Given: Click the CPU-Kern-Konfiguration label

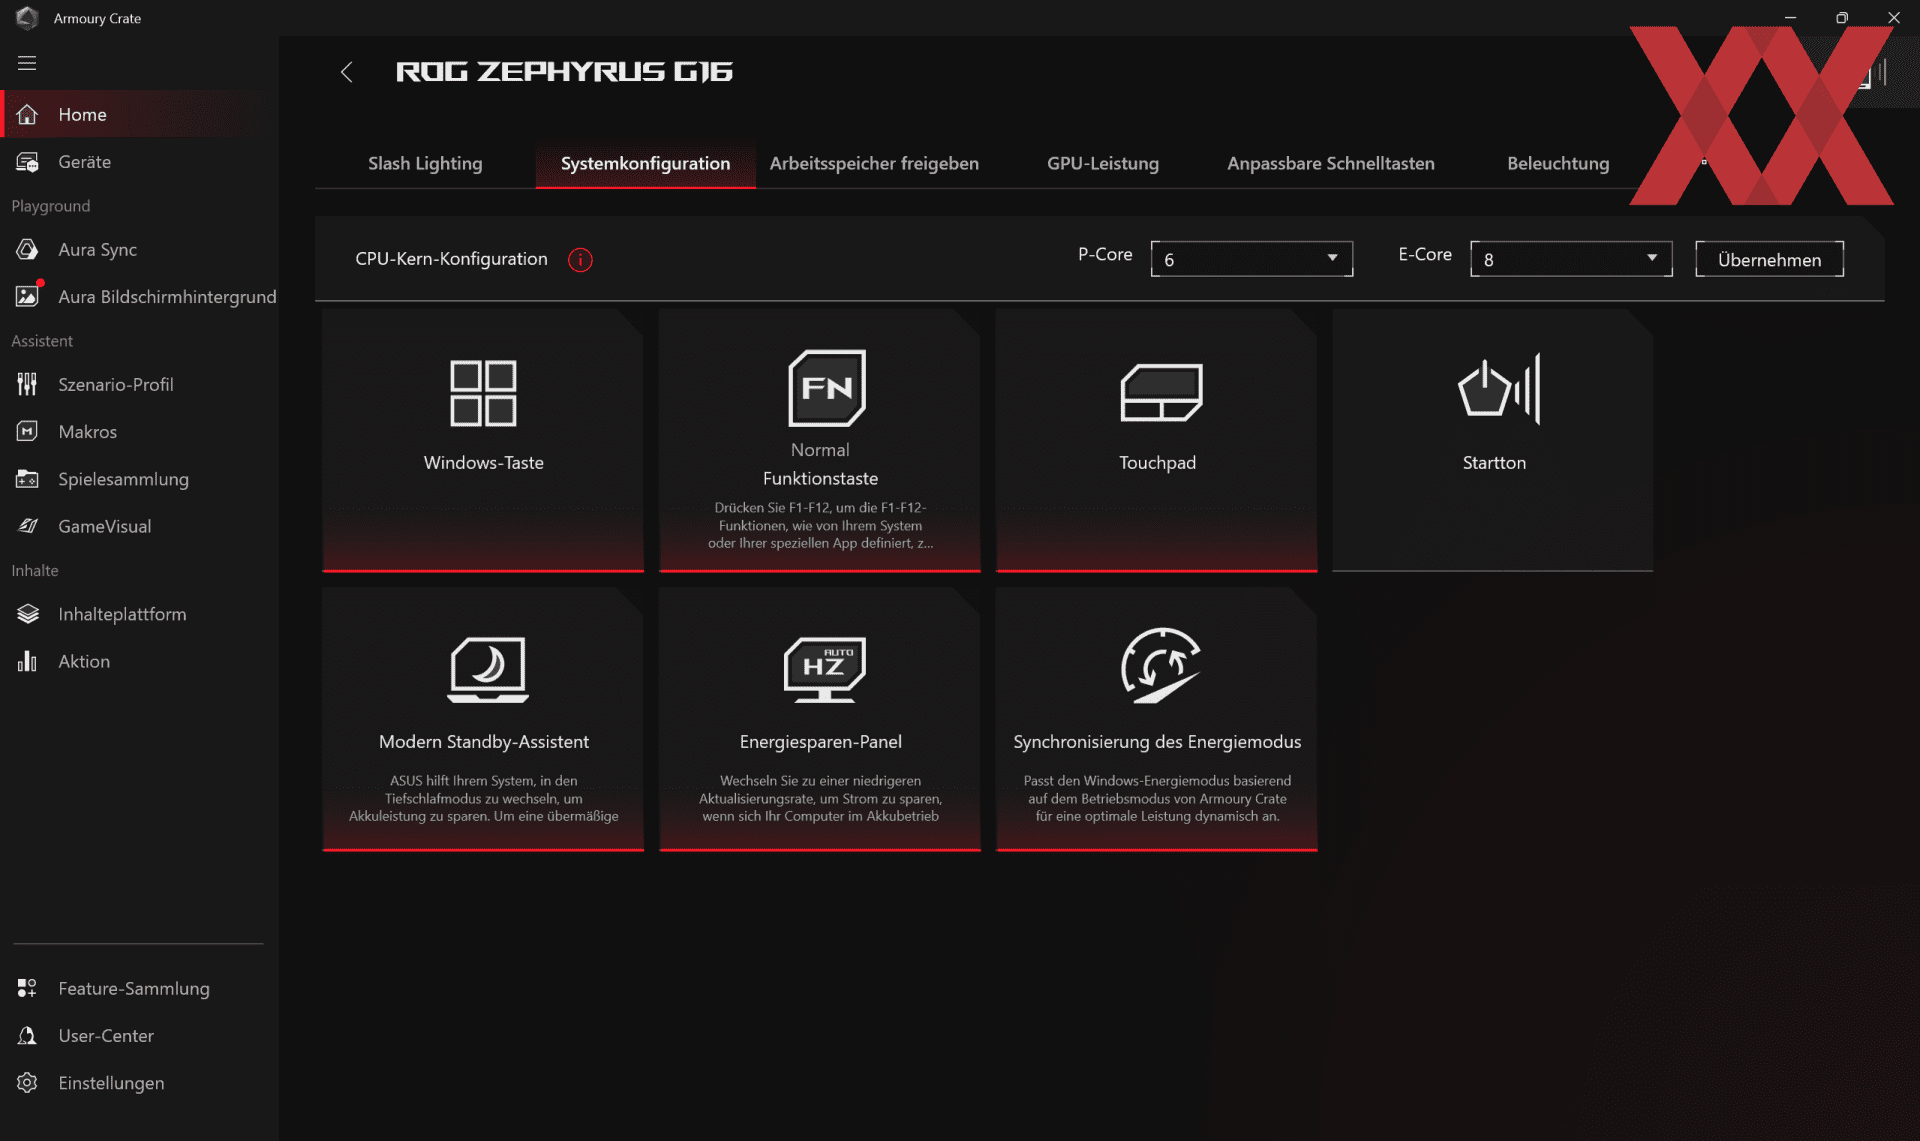Looking at the screenshot, I should (451, 259).
